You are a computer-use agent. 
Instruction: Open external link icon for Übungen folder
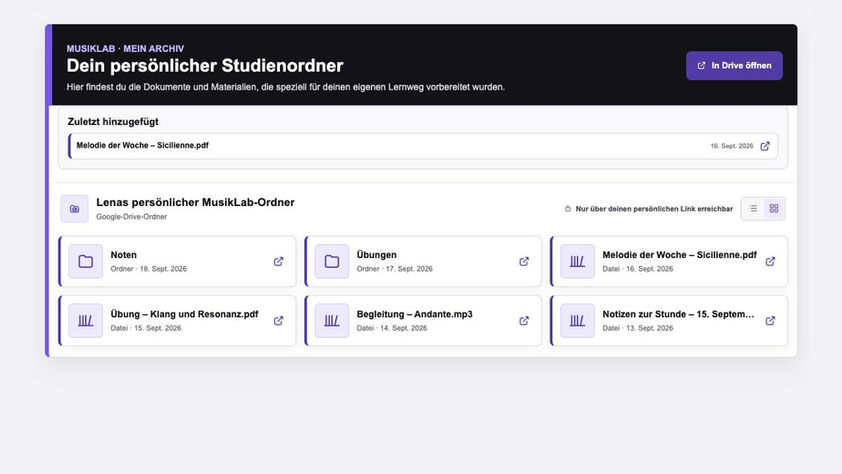point(524,261)
